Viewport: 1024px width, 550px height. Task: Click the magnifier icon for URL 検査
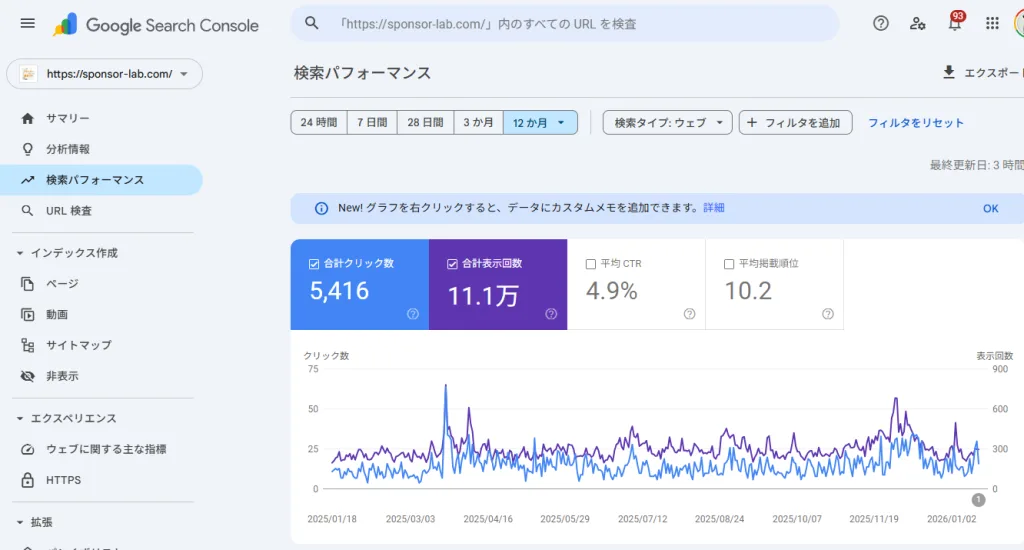(27, 210)
